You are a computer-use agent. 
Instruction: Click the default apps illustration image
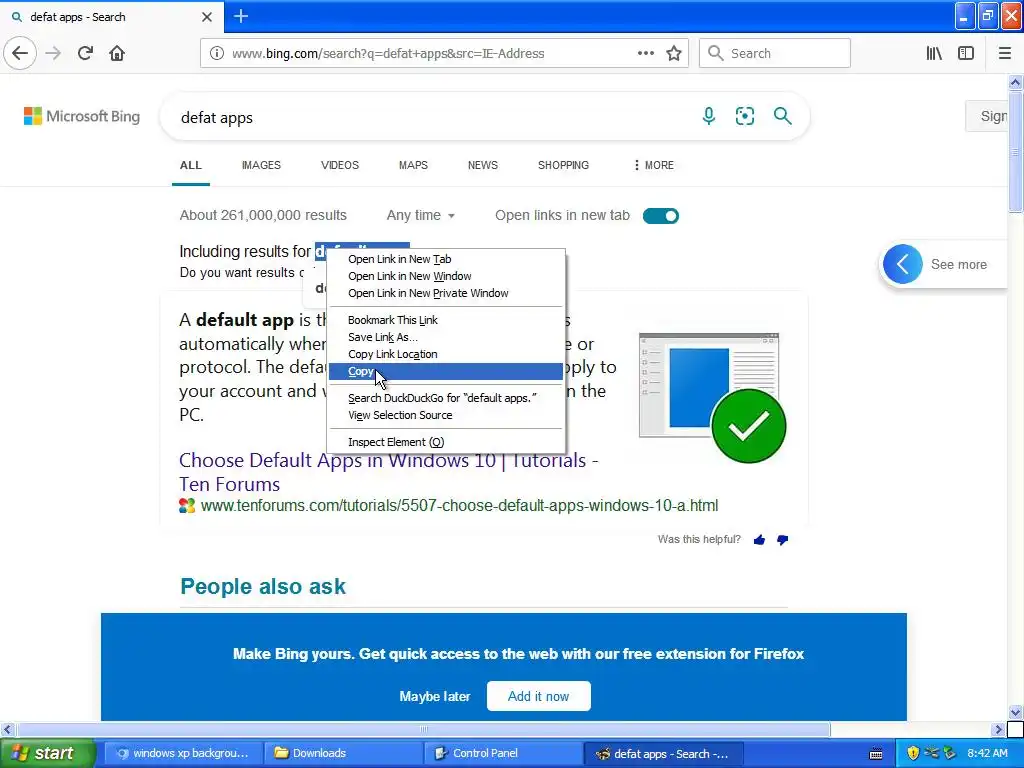[x=712, y=397]
